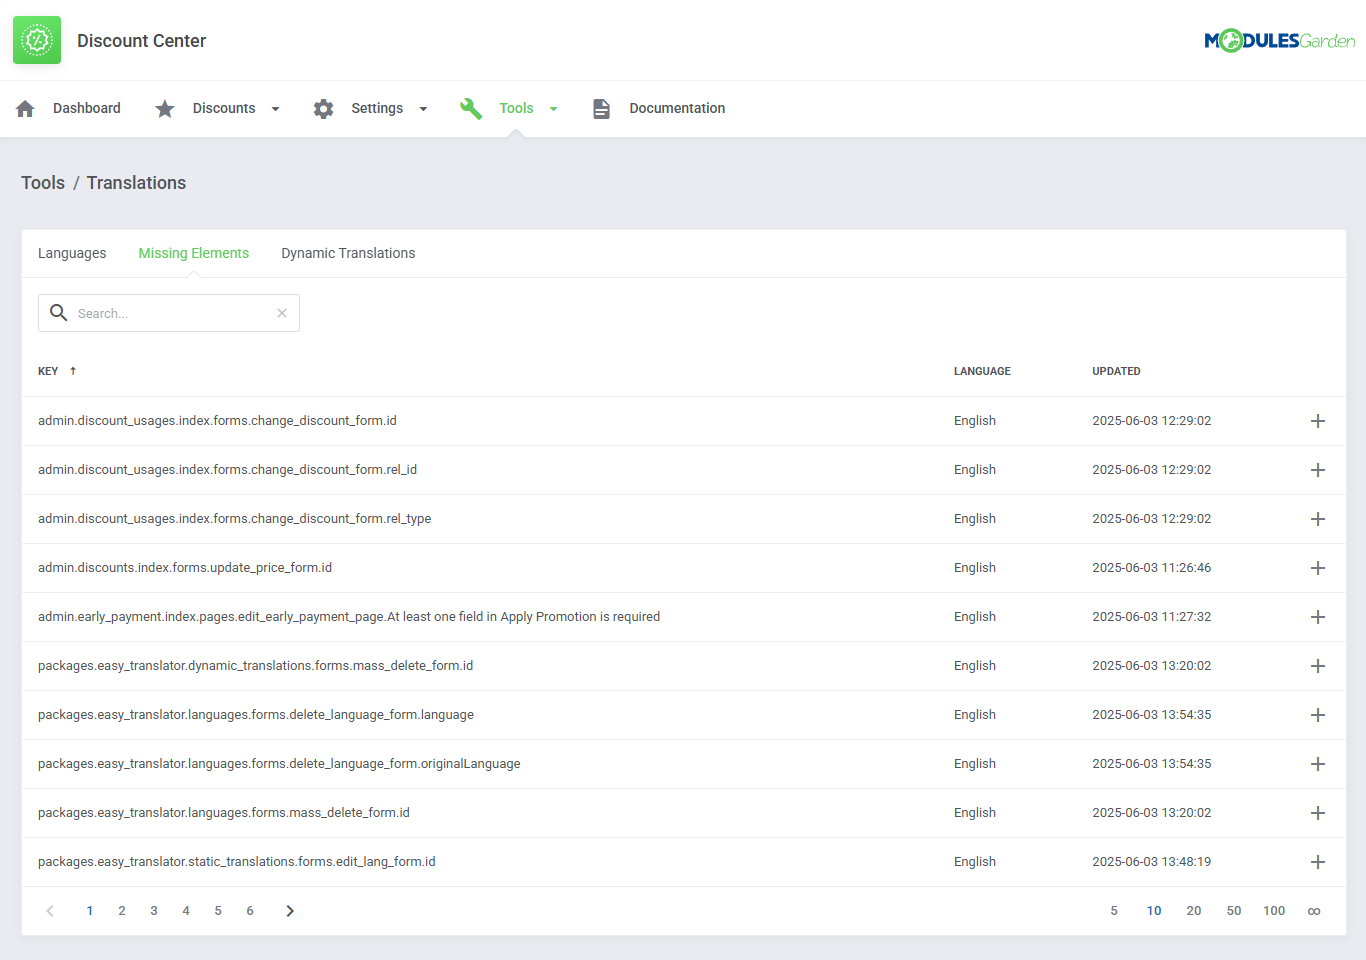Expand the Discounts dropdown arrow
The height and width of the screenshot is (960, 1366).
pyautogui.click(x=276, y=109)
